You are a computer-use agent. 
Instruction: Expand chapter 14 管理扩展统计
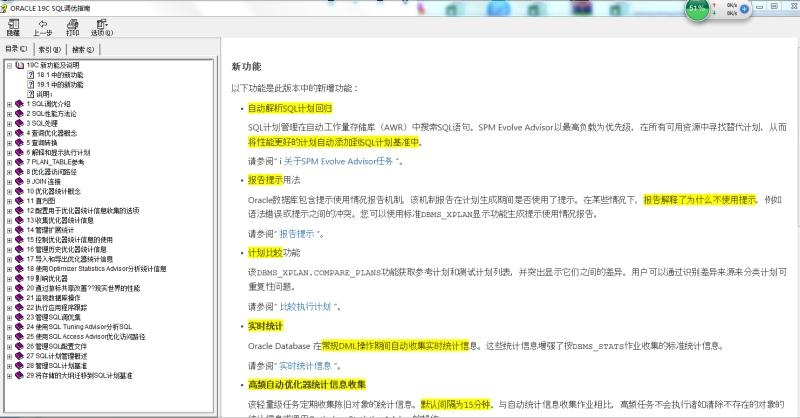click(x=9, y=230)
